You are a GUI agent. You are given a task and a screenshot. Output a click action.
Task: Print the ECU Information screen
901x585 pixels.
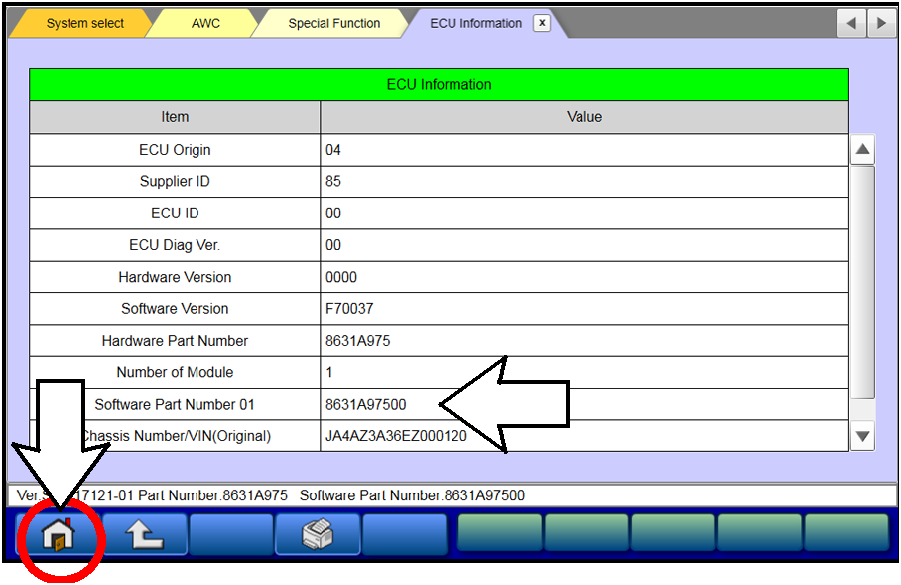pyautogui.click(x=317, y=534)
